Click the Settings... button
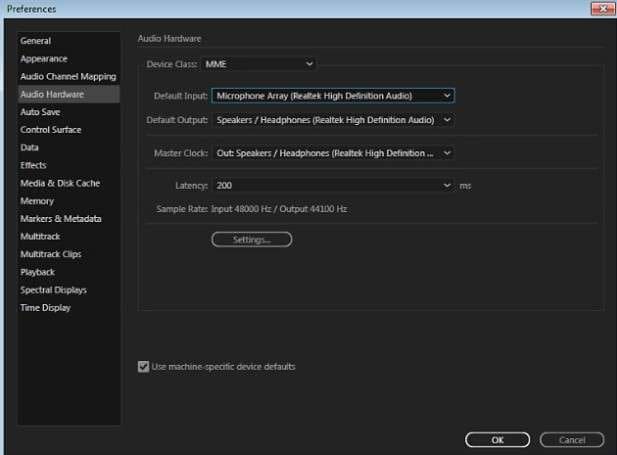This screenshot has width=617, height=455. point(252,239)
